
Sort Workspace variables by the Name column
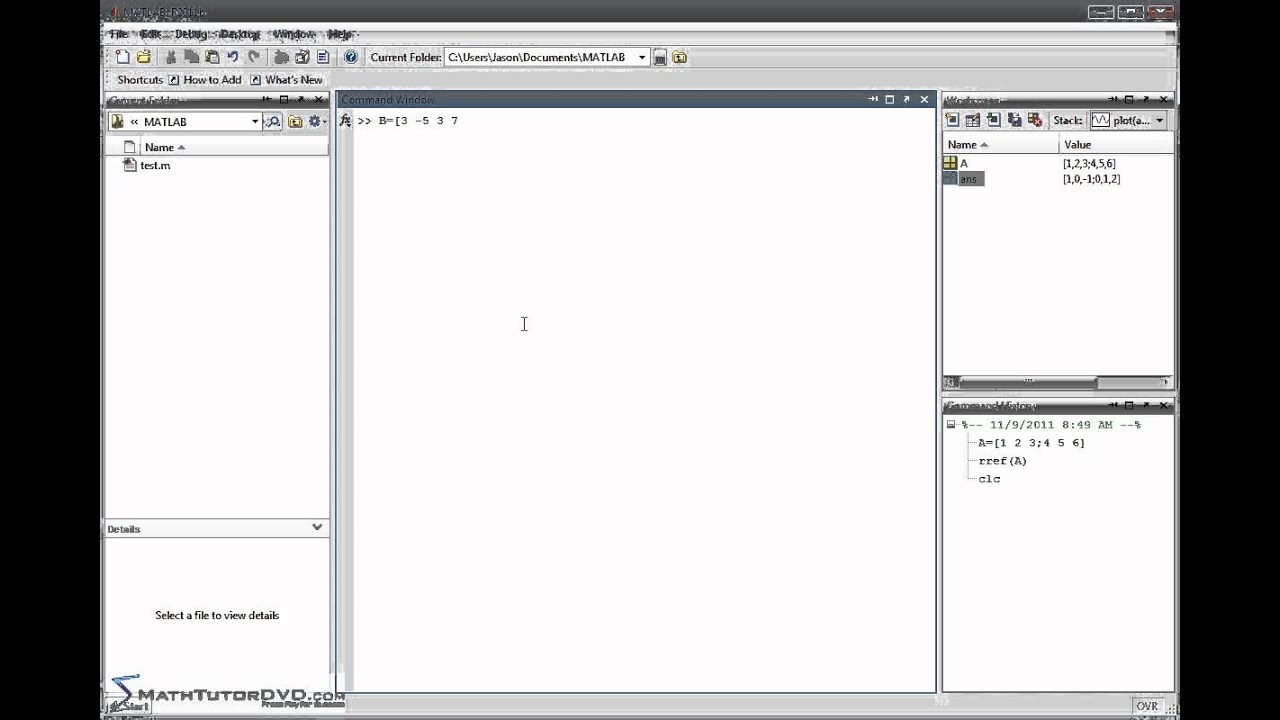pyautogui.click(x=1001, y=145)
